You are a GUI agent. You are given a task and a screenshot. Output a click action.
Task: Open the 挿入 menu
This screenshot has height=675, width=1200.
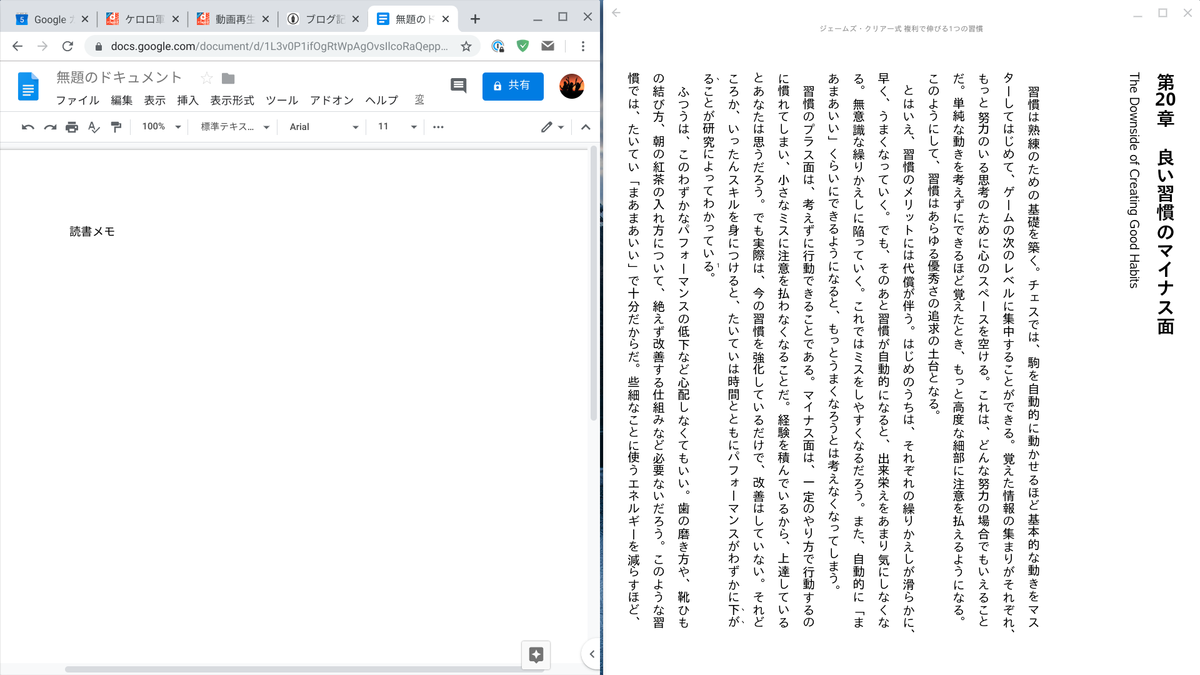187,100
